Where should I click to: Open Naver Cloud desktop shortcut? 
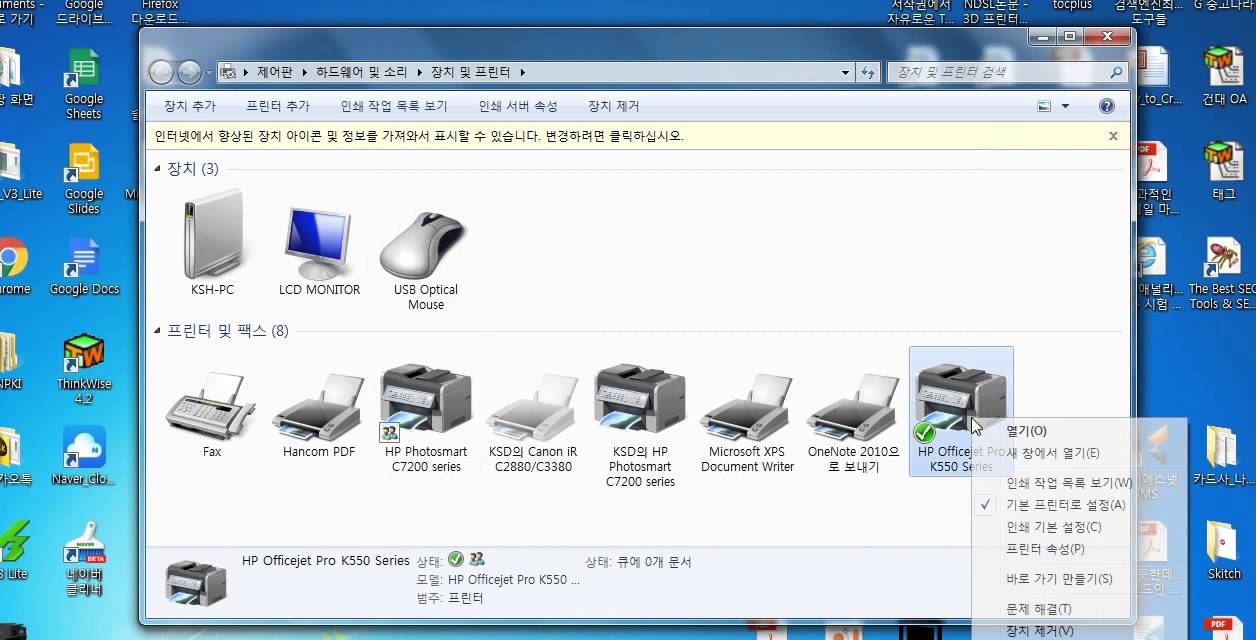tap(84, 456)
